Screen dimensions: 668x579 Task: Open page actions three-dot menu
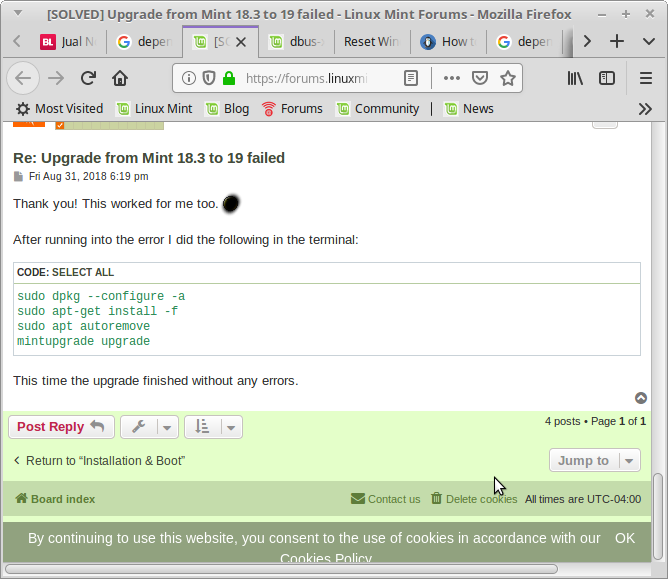[x=452, y=78]
